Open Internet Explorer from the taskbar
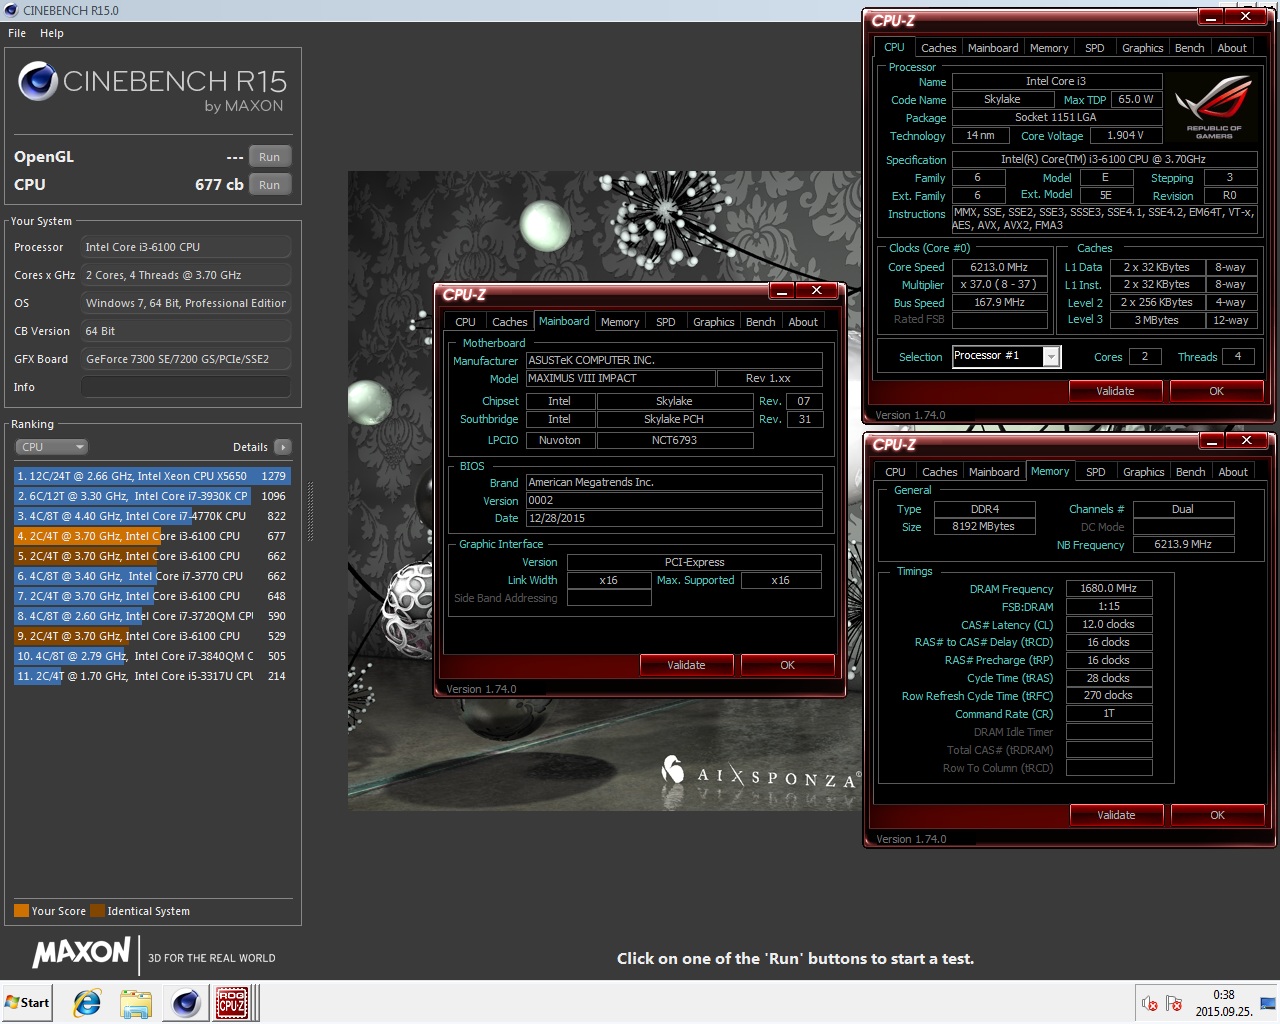 [88, 1003]
